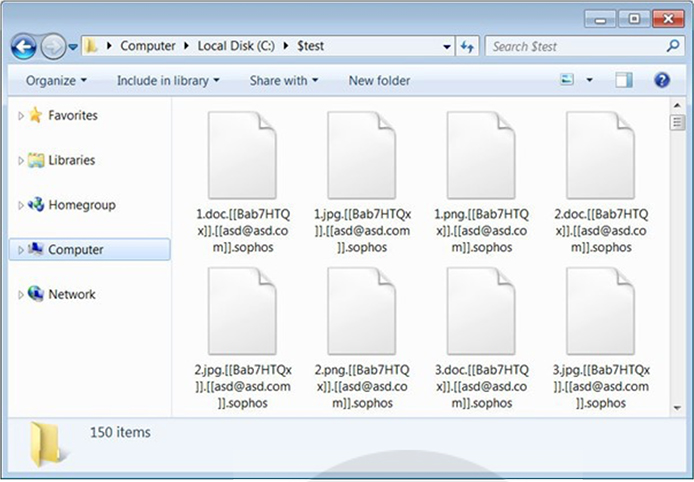Click the vertical scrollbar thumb
The width and height of the screenshot is (694, 482).
[x=677, y=122]
